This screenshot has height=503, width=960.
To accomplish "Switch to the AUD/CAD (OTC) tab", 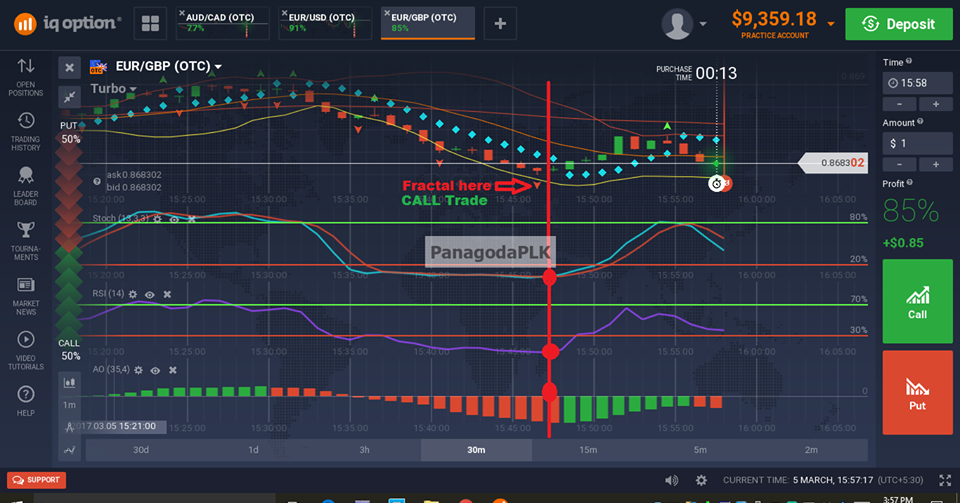I will [x=223, y=24].
